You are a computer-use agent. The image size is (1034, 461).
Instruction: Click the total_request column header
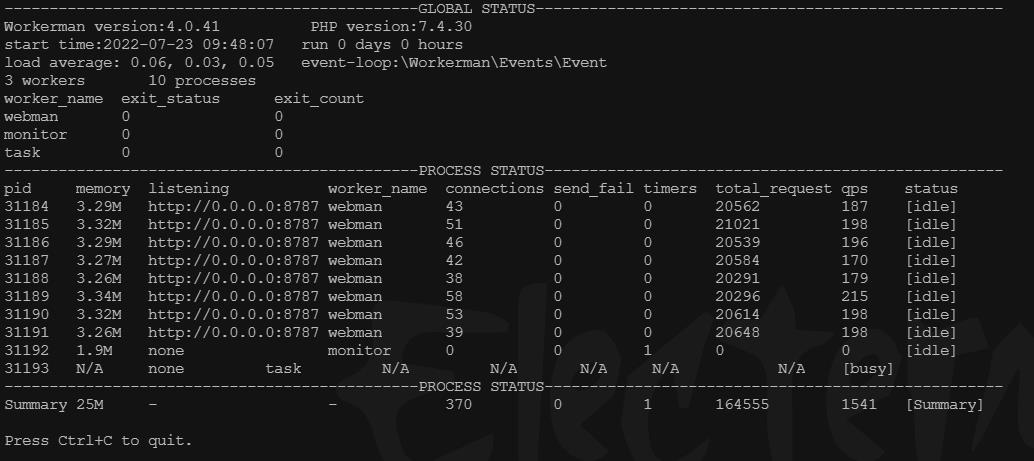pyautogui.click(x=774, y=189)
